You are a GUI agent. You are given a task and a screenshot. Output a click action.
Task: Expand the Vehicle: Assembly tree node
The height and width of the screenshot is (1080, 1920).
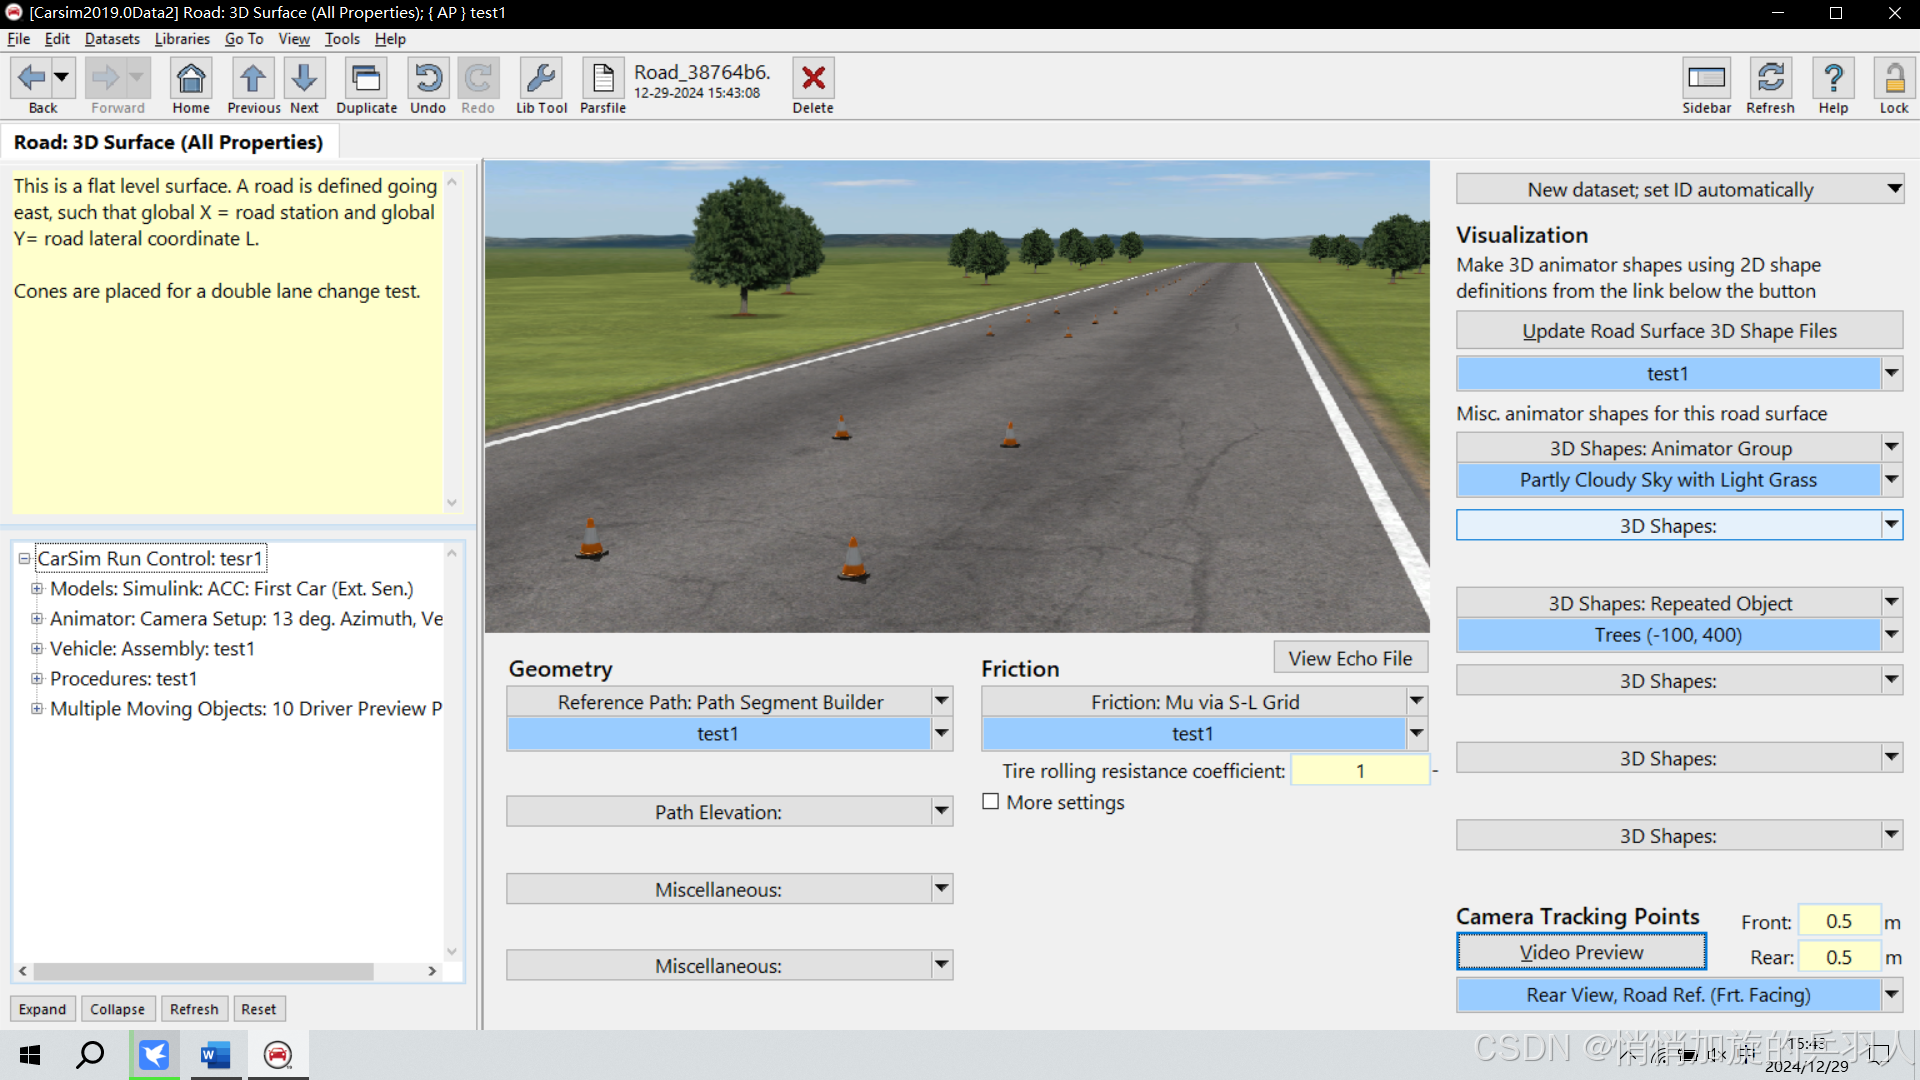[x=37, y=649]
